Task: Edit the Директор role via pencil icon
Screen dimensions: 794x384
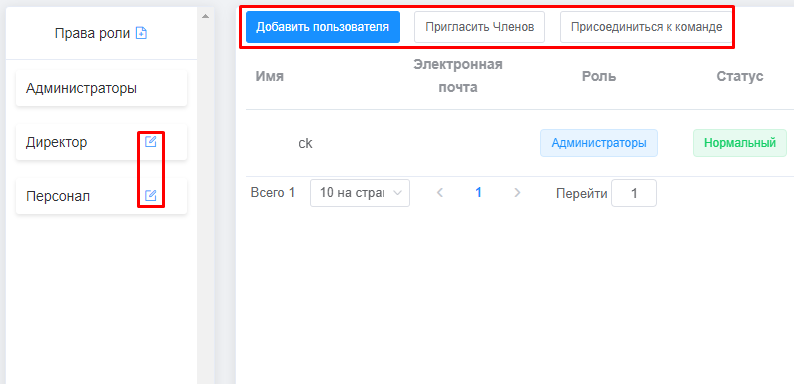Action: coord(150,141)
